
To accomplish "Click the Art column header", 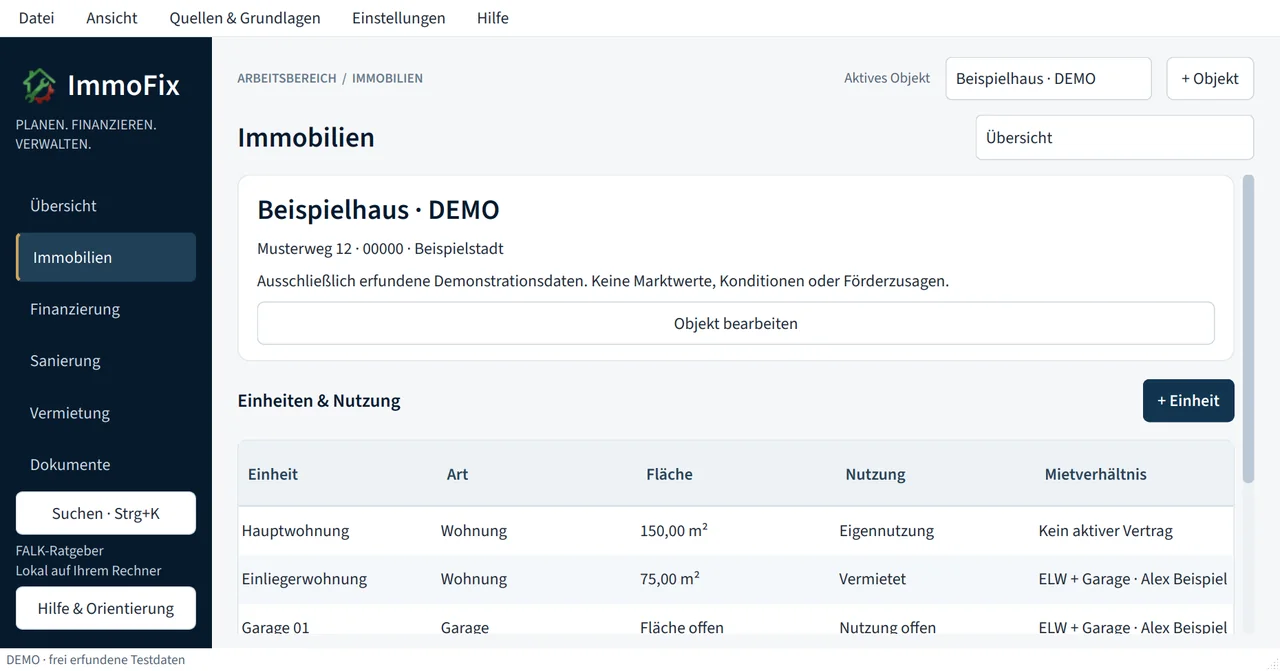I will 457,475.
